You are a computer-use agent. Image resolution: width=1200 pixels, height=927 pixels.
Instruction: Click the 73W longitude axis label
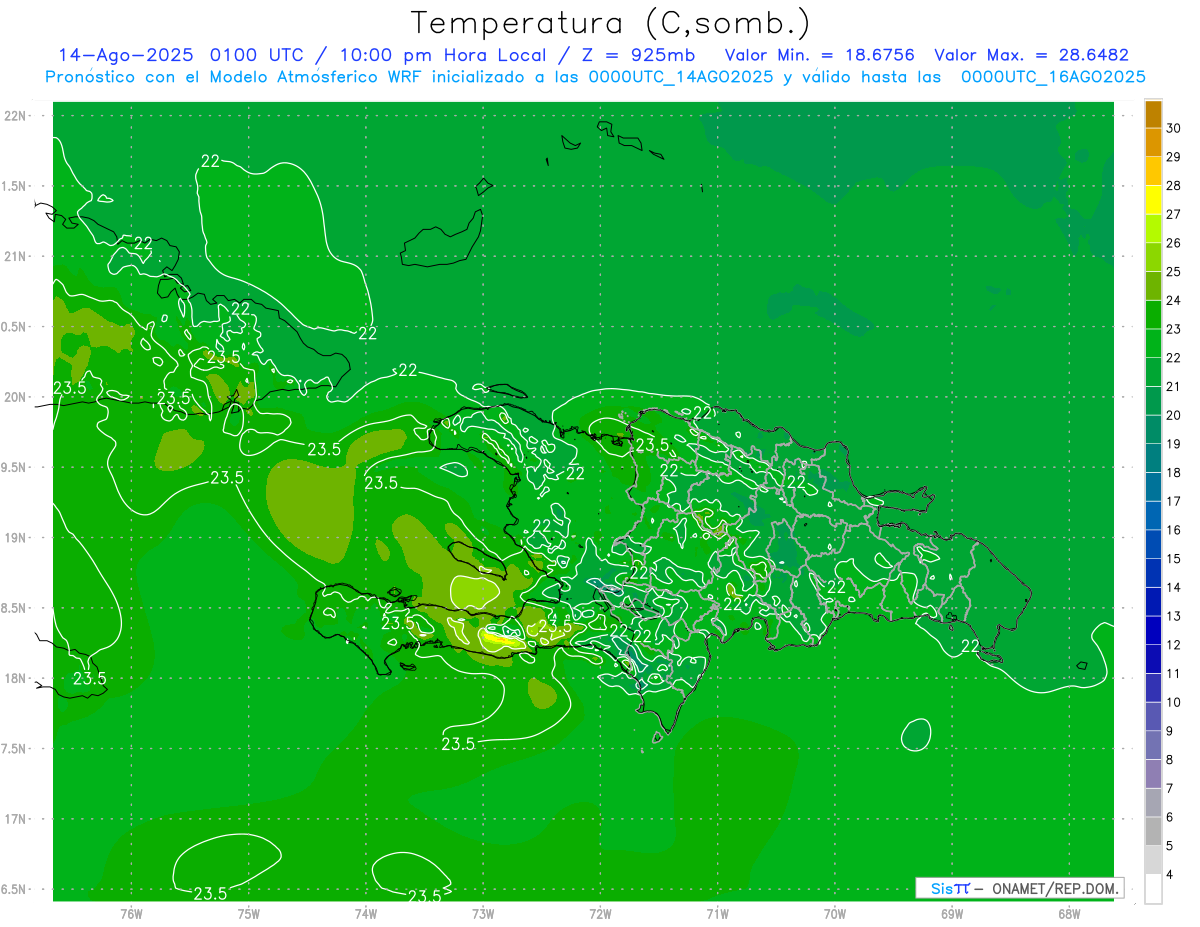[x=483, y=913]
